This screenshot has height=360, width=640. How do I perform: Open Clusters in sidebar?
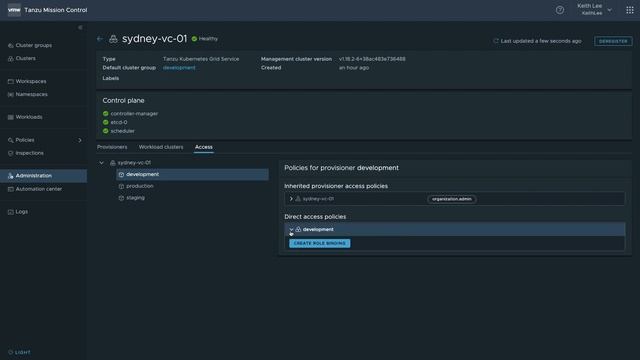click(x=25, y=58)
